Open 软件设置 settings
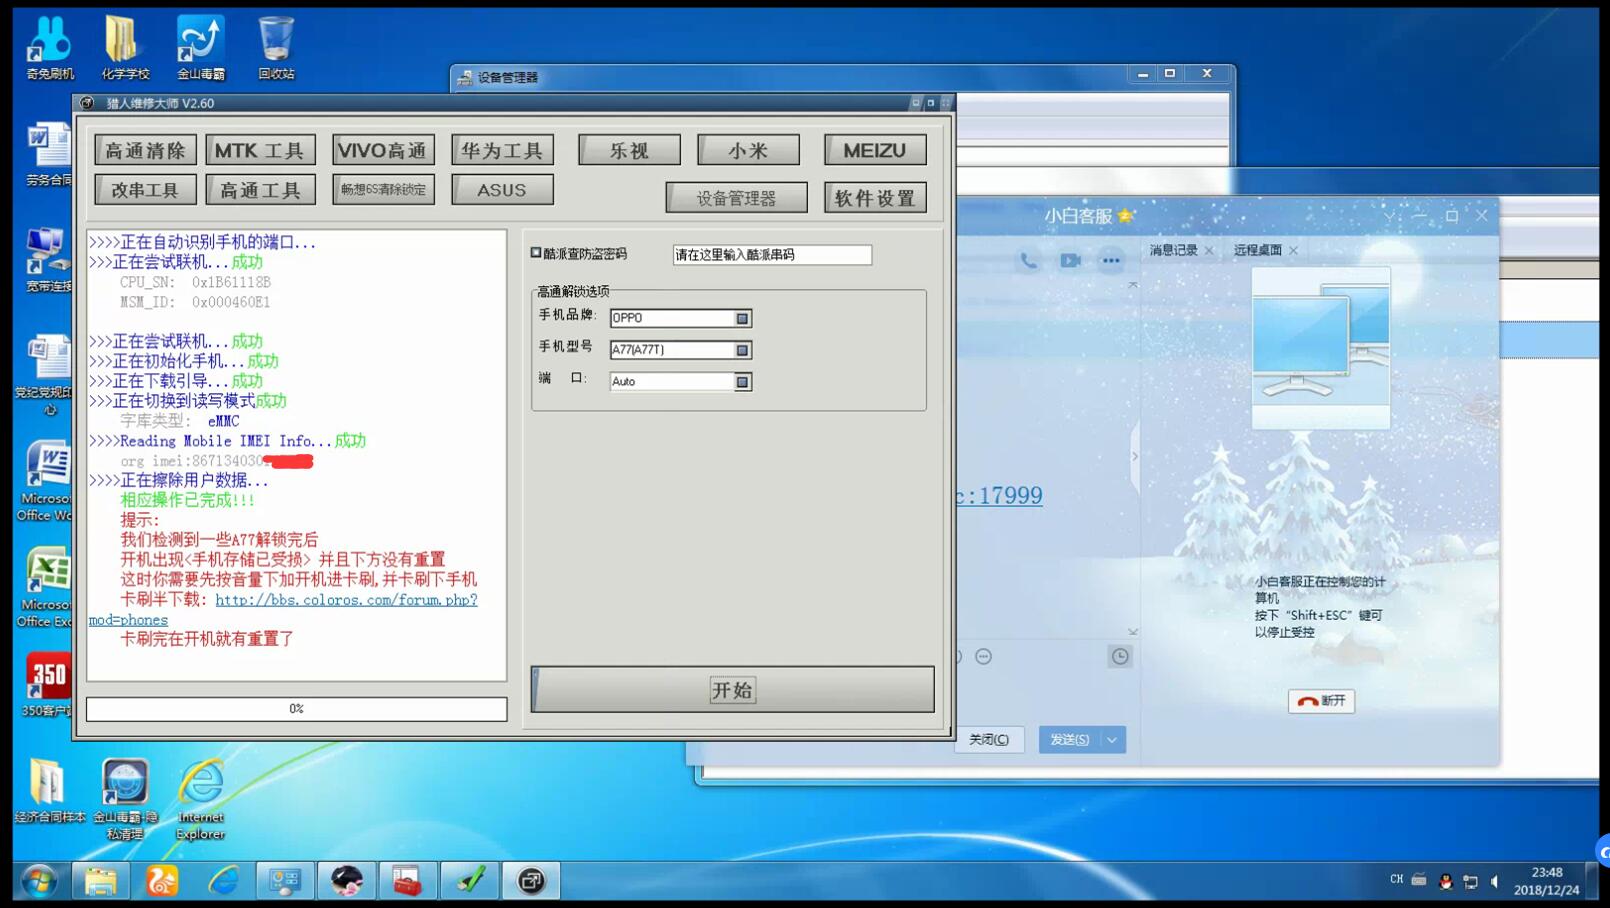Screen dimensions: 1610x908 [875, 198]
